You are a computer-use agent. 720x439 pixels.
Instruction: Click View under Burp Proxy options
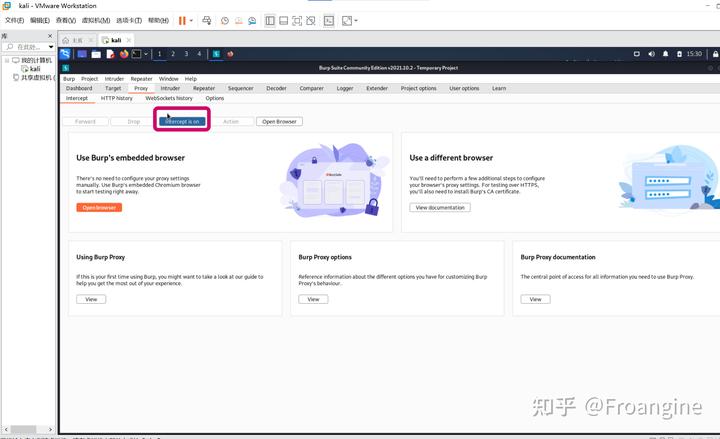coord(313,299)
